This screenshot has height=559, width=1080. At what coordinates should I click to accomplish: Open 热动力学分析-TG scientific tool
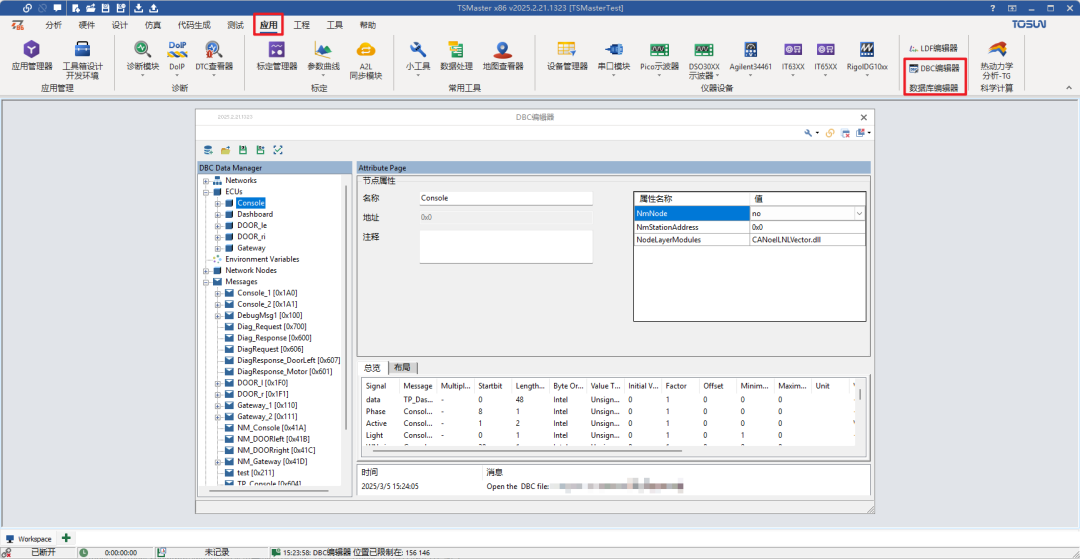pyautogui.click(x=997, y=59)
